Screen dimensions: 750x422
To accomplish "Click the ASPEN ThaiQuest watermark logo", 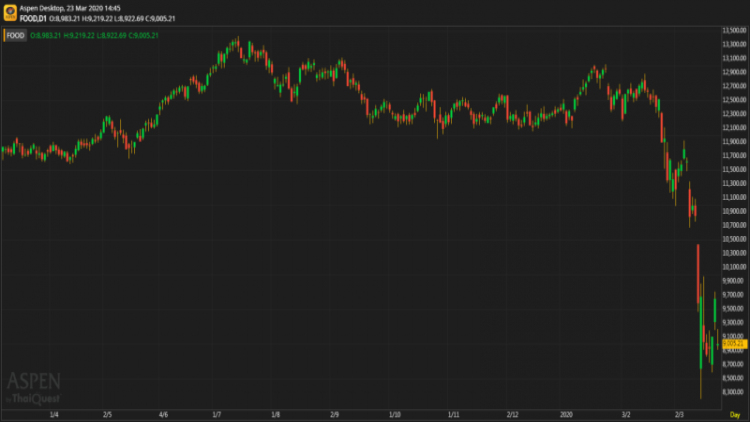I will (x=34, y=388).
